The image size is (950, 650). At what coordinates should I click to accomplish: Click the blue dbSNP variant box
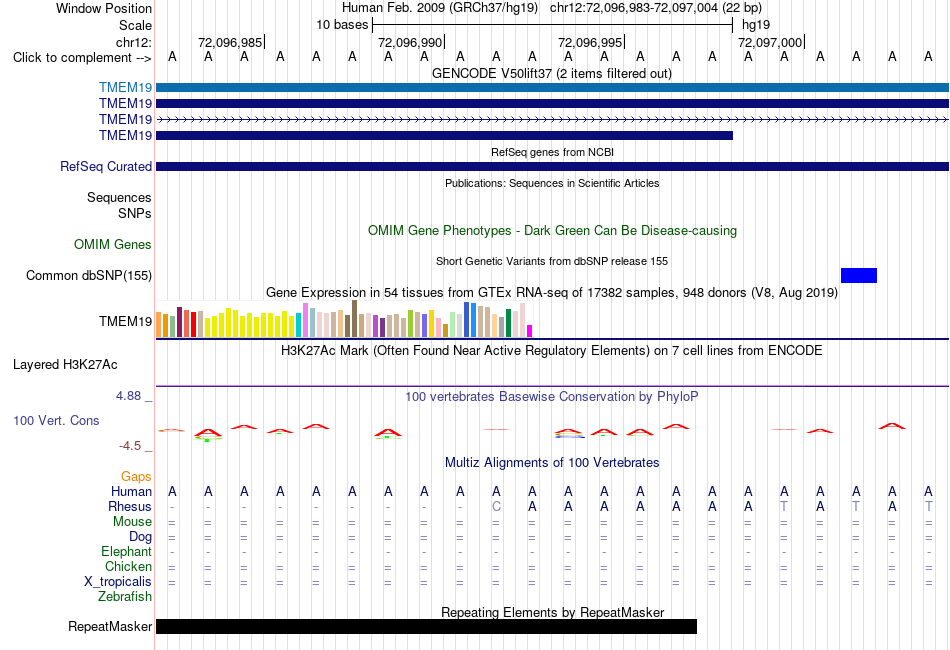[x=859, y=276]
